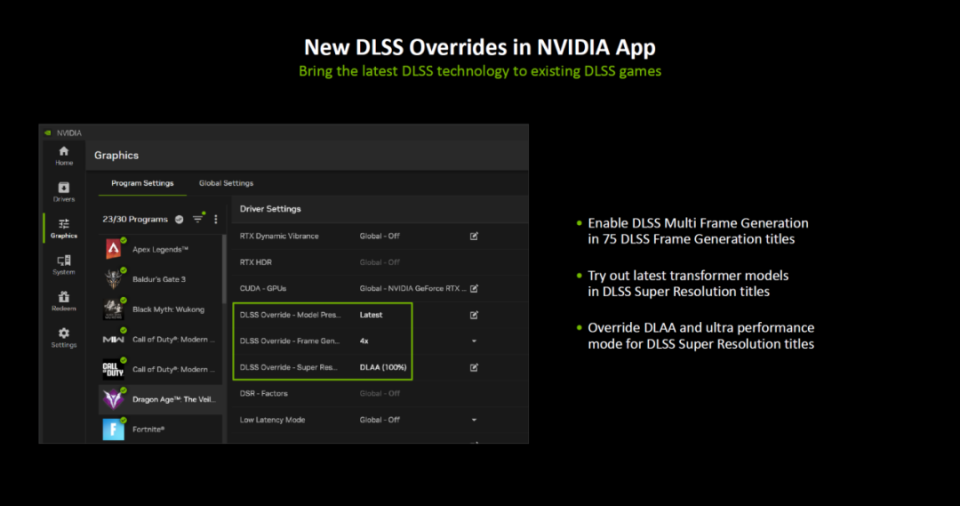Image resolution: width=960 pixels, height=506 pixels.
Task: Select Black Myth: Wukong list entry
Action: [160, 309]
